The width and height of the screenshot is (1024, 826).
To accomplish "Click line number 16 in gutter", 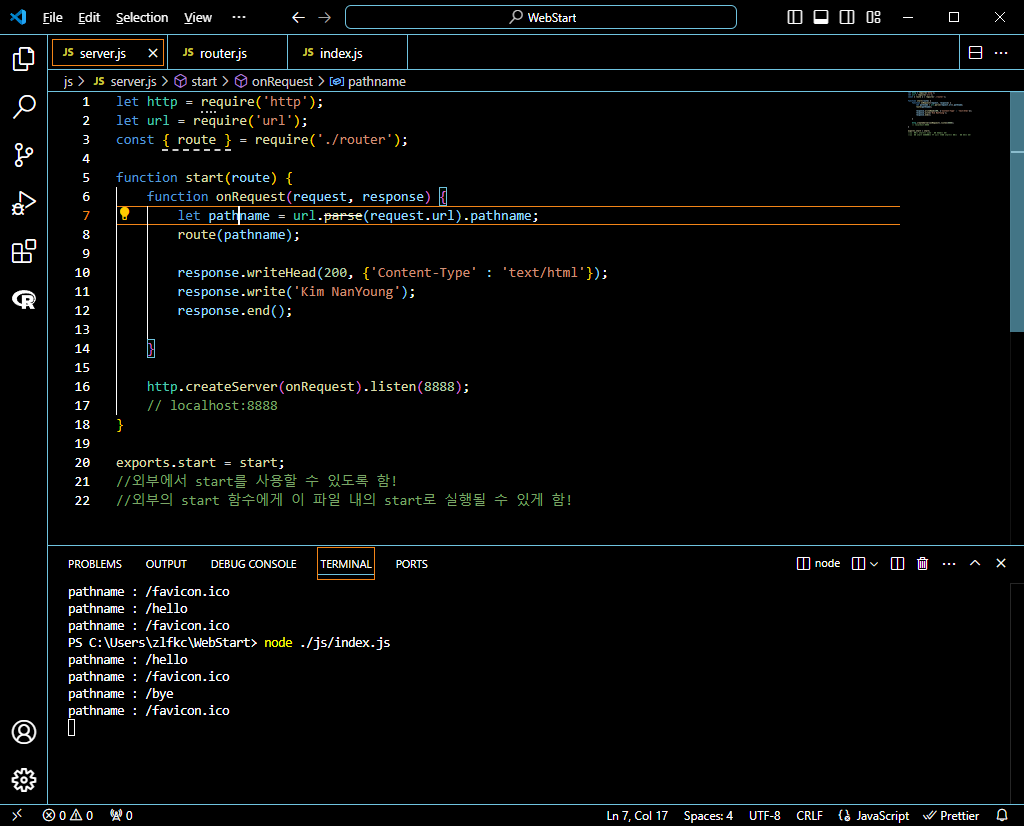I will [x=82, y=387].
